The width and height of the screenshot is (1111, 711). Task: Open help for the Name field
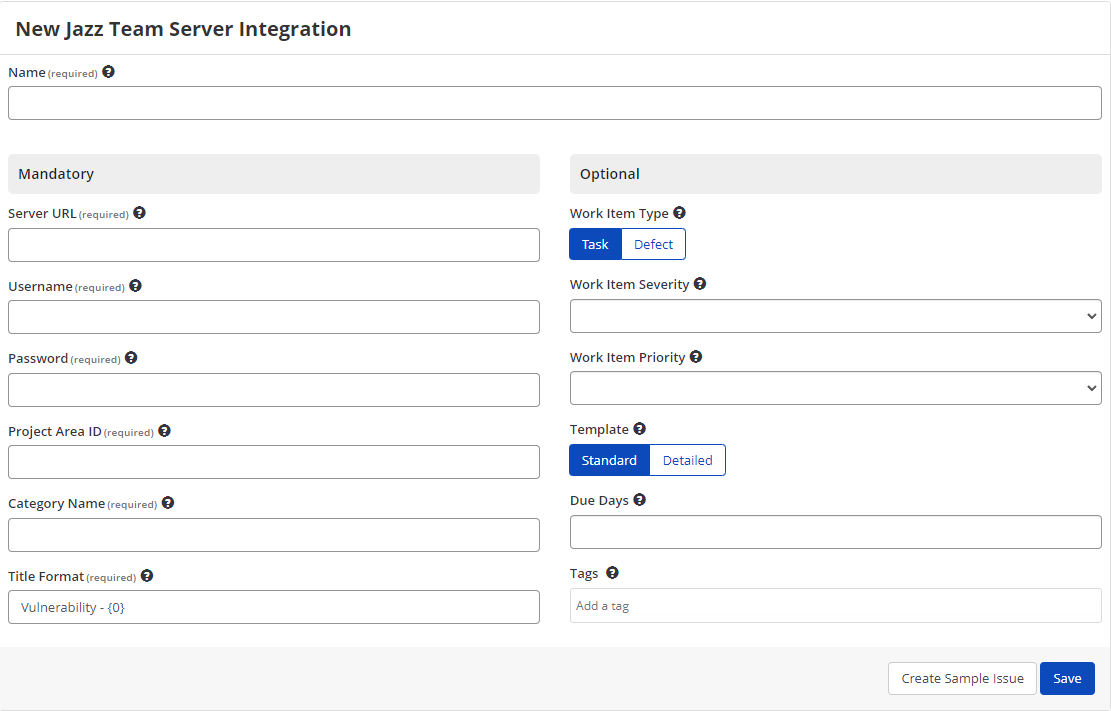coord(108,71)
